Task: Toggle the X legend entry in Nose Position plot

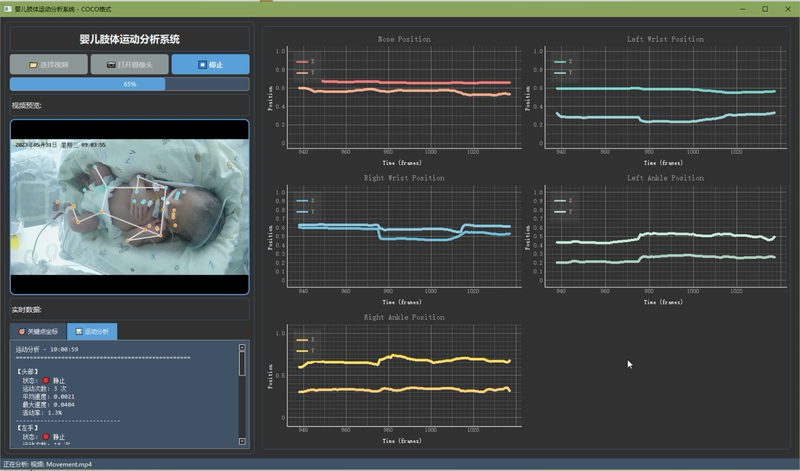Action: [306, 61]
